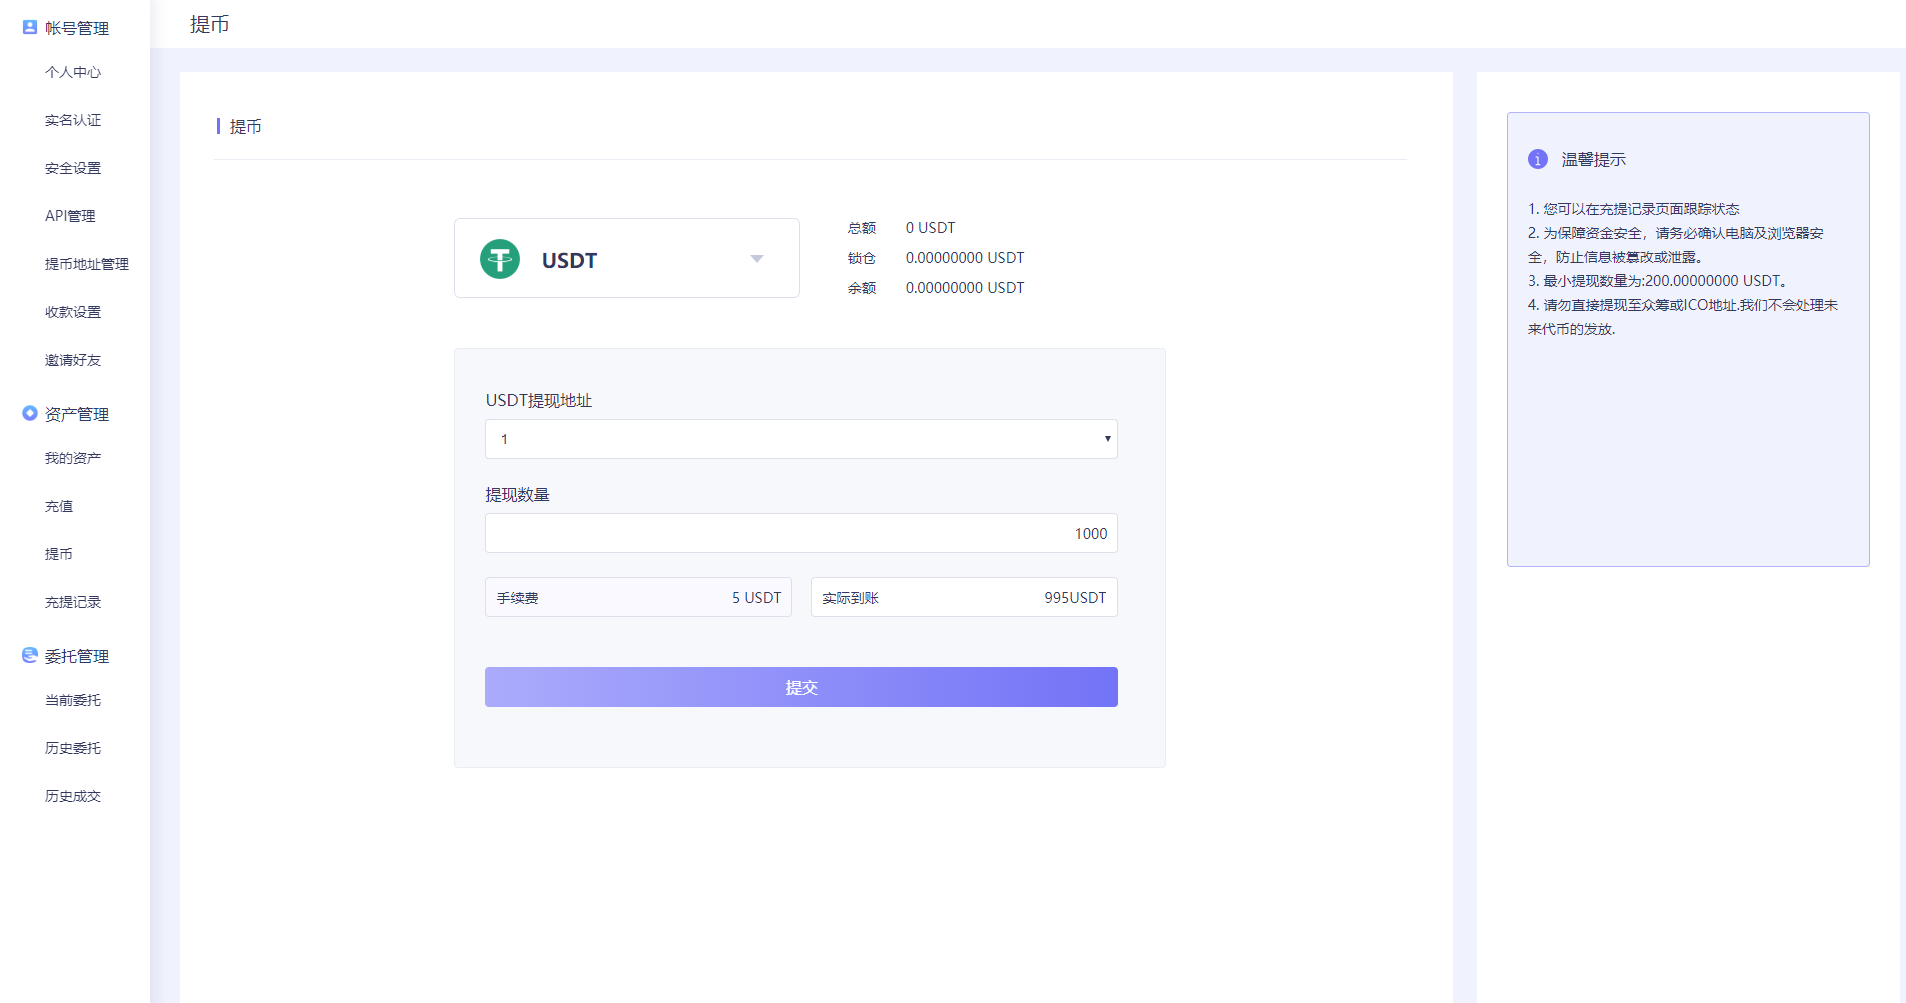Open 充值 deposit page

coord(59,506)
